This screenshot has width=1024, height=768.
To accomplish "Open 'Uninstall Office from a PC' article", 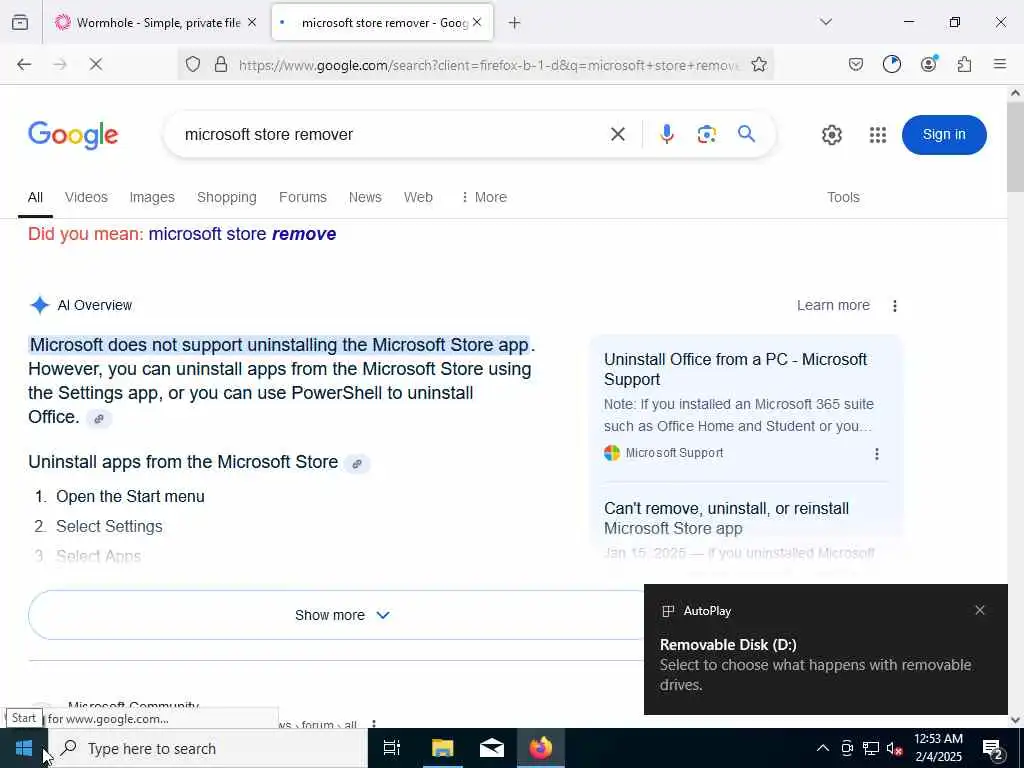I will 735,369.
